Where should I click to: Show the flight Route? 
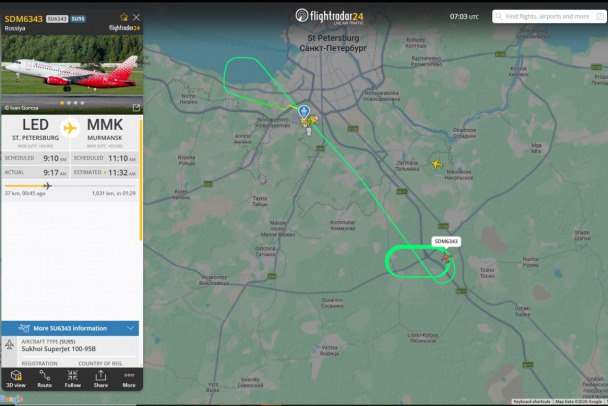(45, 379)
